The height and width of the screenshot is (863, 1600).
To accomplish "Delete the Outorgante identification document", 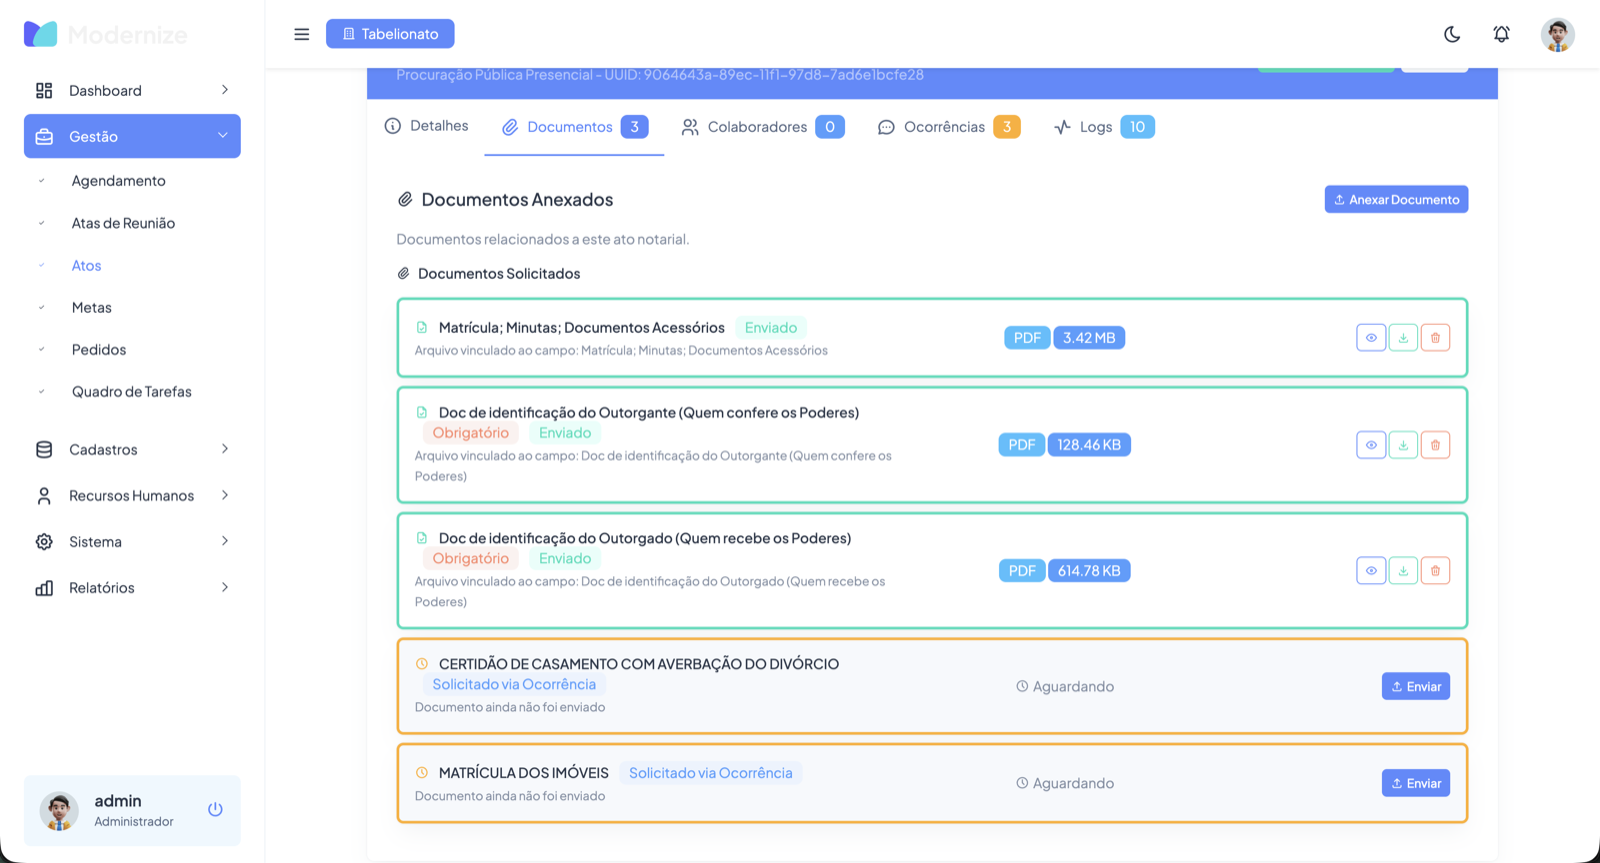I will coord(1435,445).
